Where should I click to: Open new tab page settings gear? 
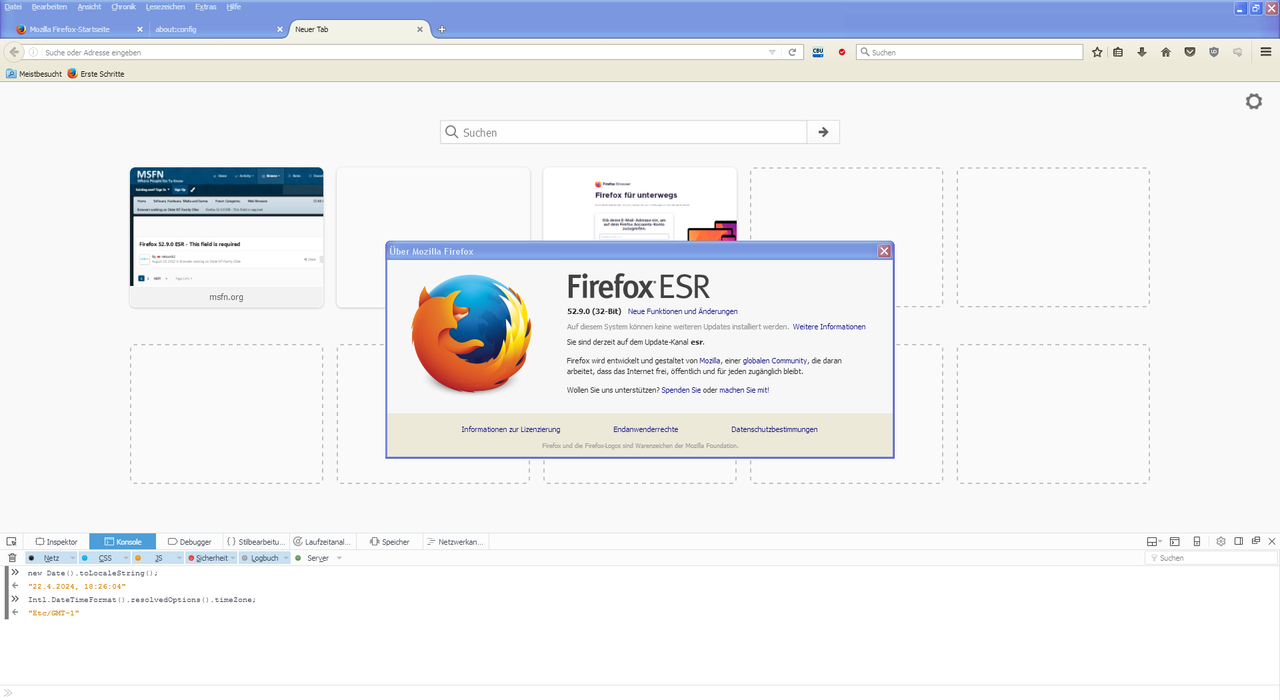coord(1254,101)
